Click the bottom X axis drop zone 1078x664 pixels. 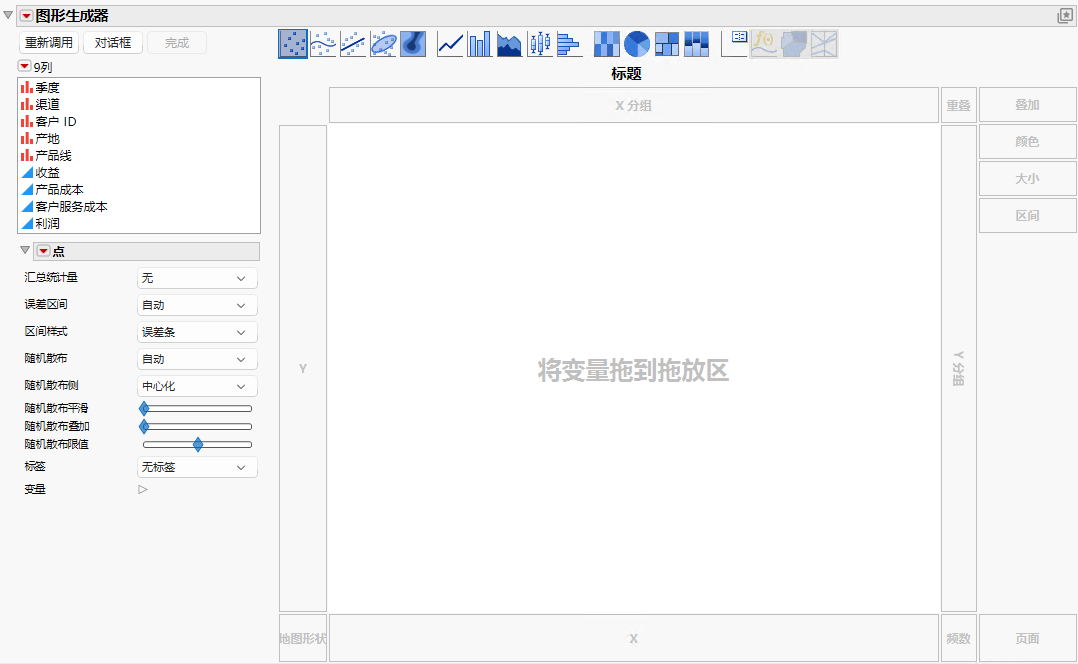[634, 639]
